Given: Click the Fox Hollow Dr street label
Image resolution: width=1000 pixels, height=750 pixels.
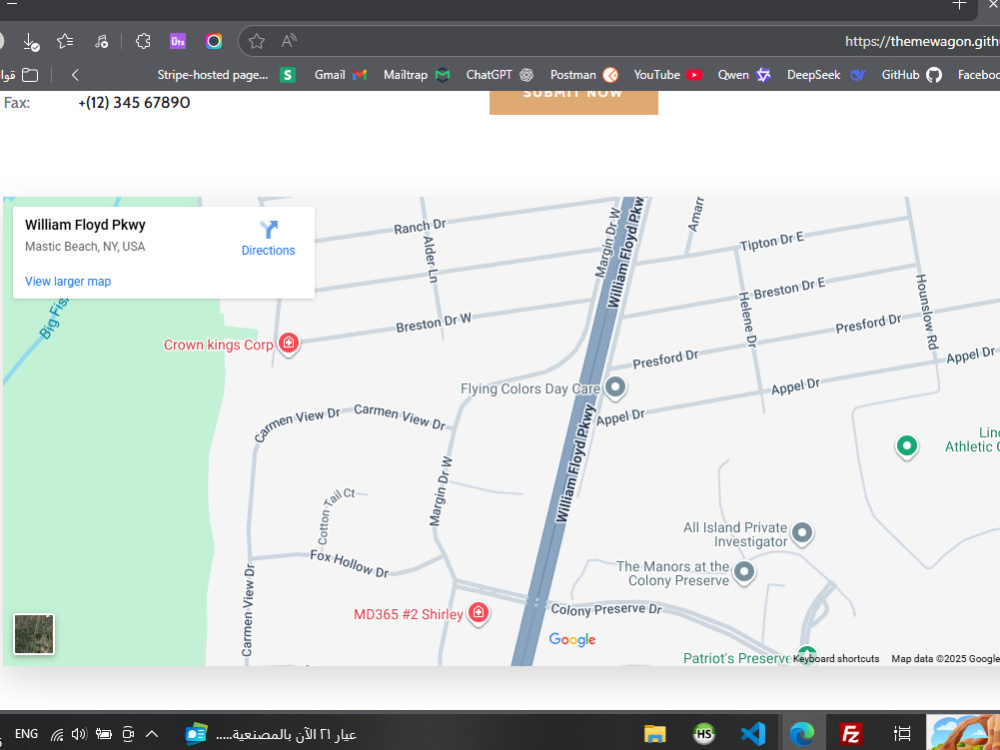Looking at the screenshot, I should coord(349,564).
